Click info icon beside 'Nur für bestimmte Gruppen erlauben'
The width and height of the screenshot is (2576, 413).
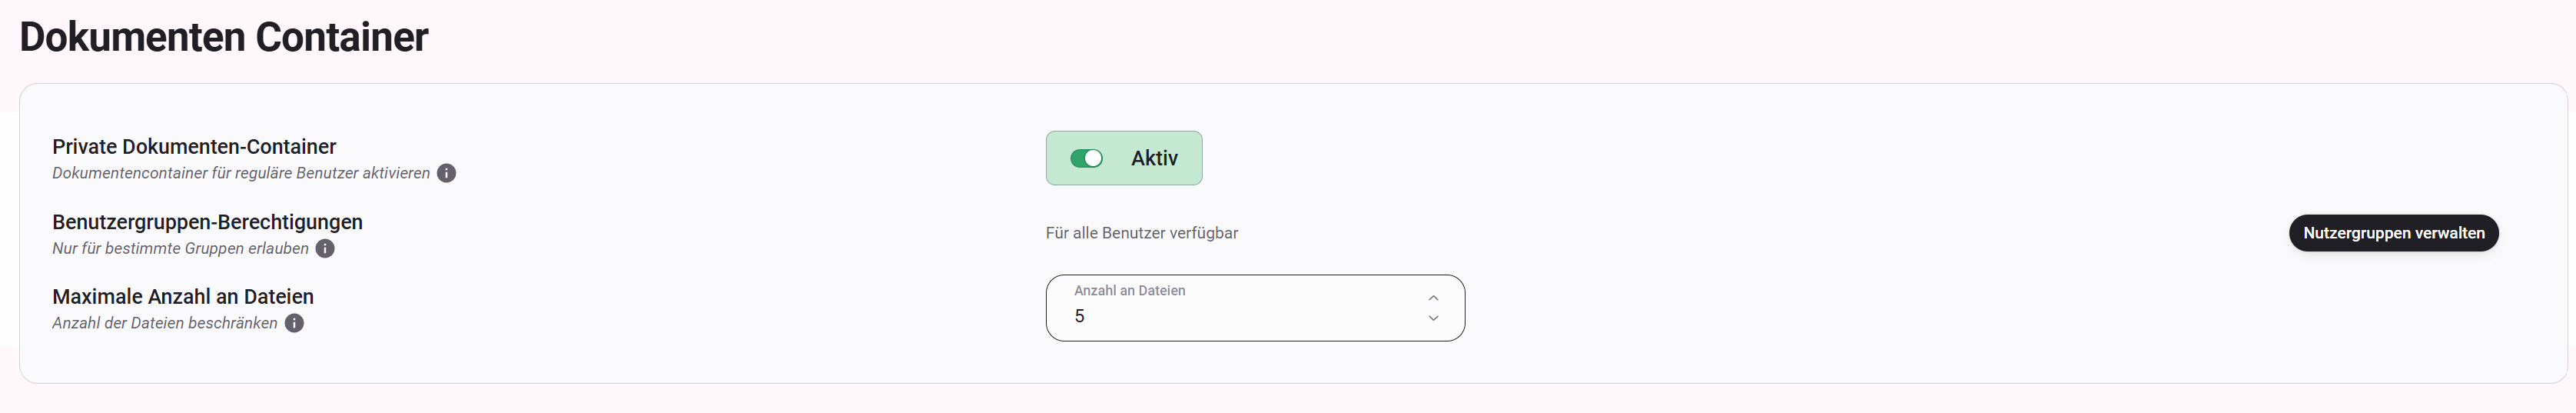click(325, 248)
